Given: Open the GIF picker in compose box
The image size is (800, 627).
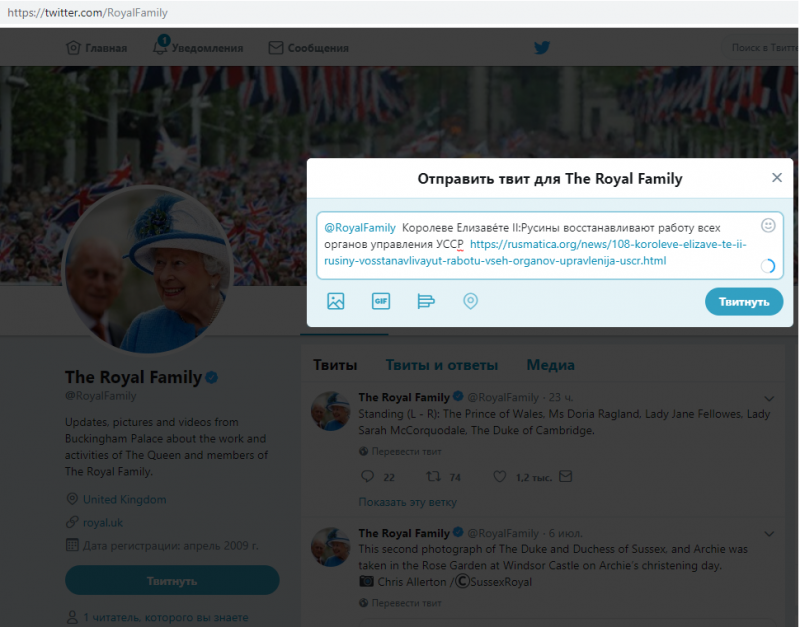Looking at the screenshot, I should pyautogui.click(x=381, y=301).
